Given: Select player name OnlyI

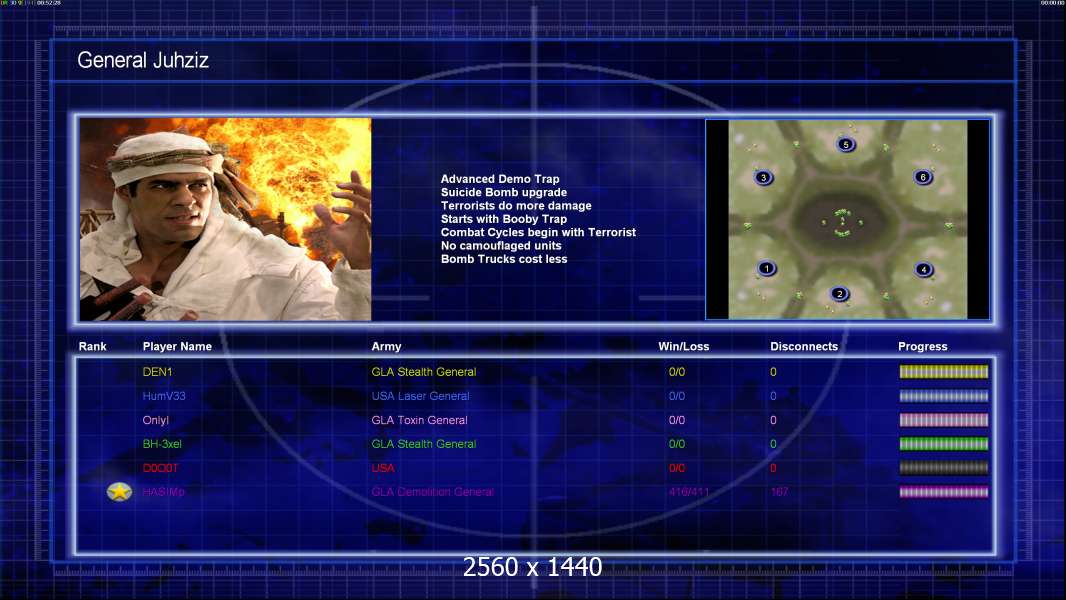Looking at the screenshot, I should pos(156,420).
